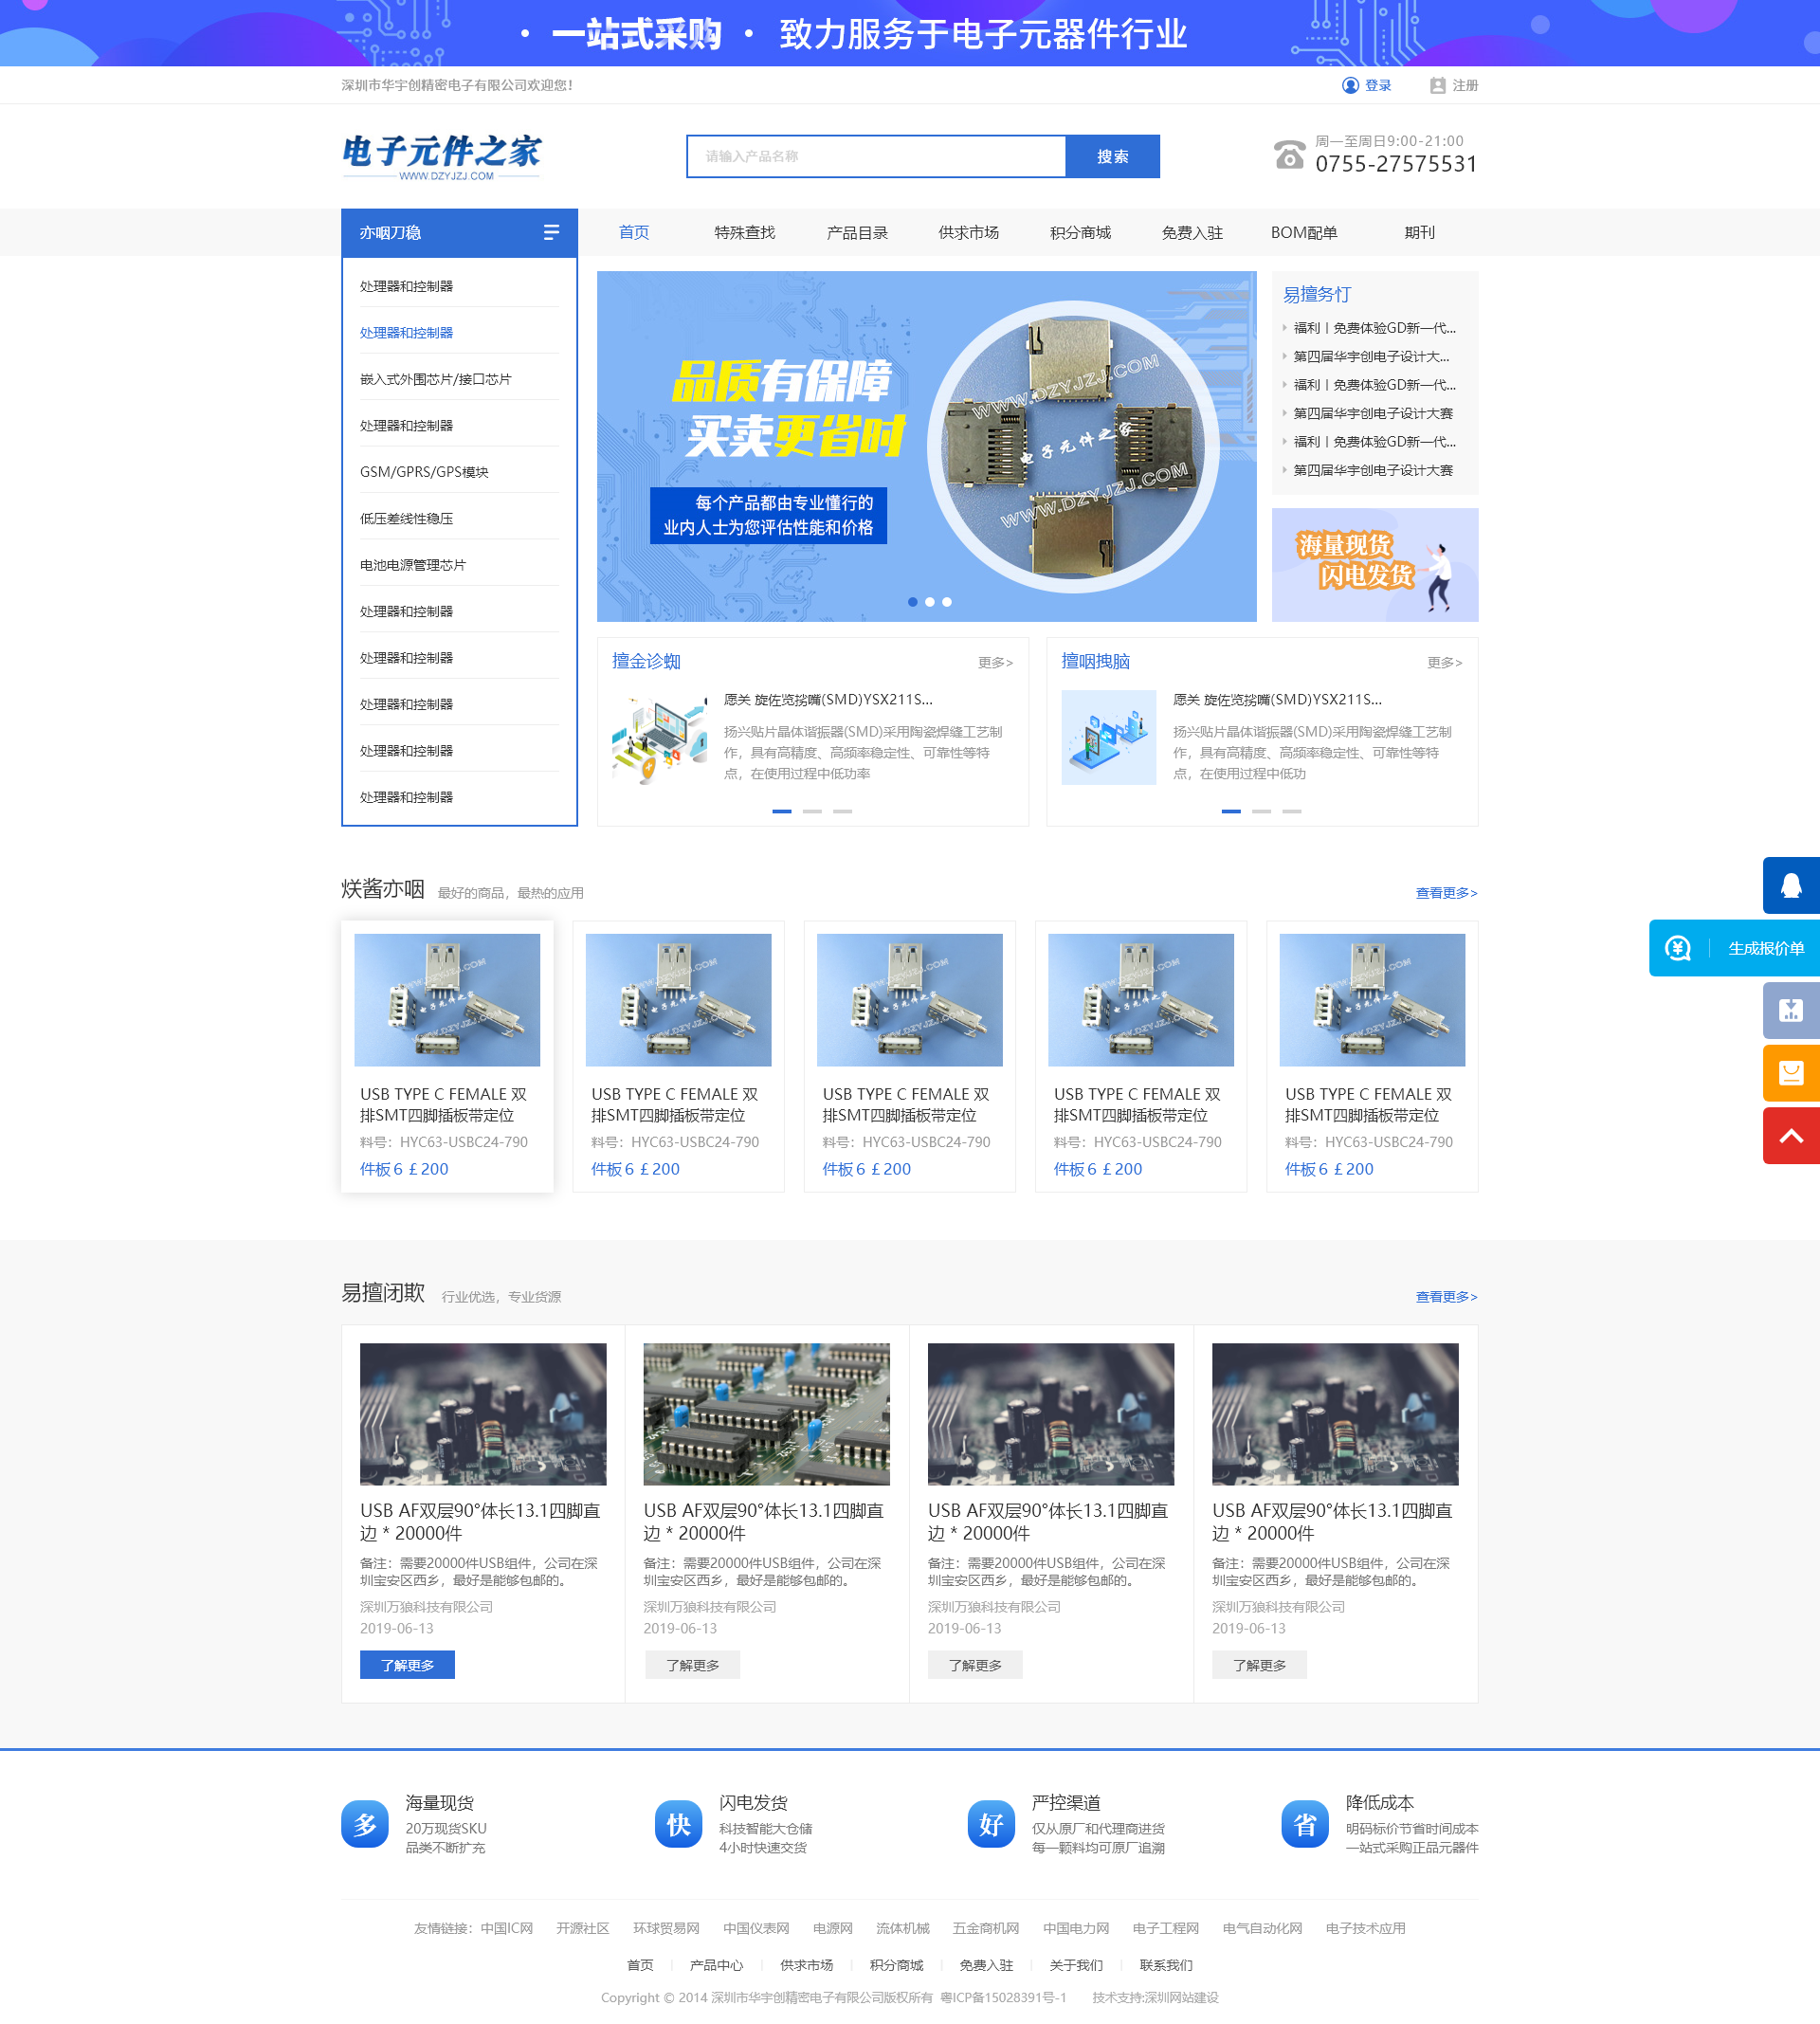Select the second banner carousel dot
Screen dimensions: 1820x2024
tap(930, 602)
